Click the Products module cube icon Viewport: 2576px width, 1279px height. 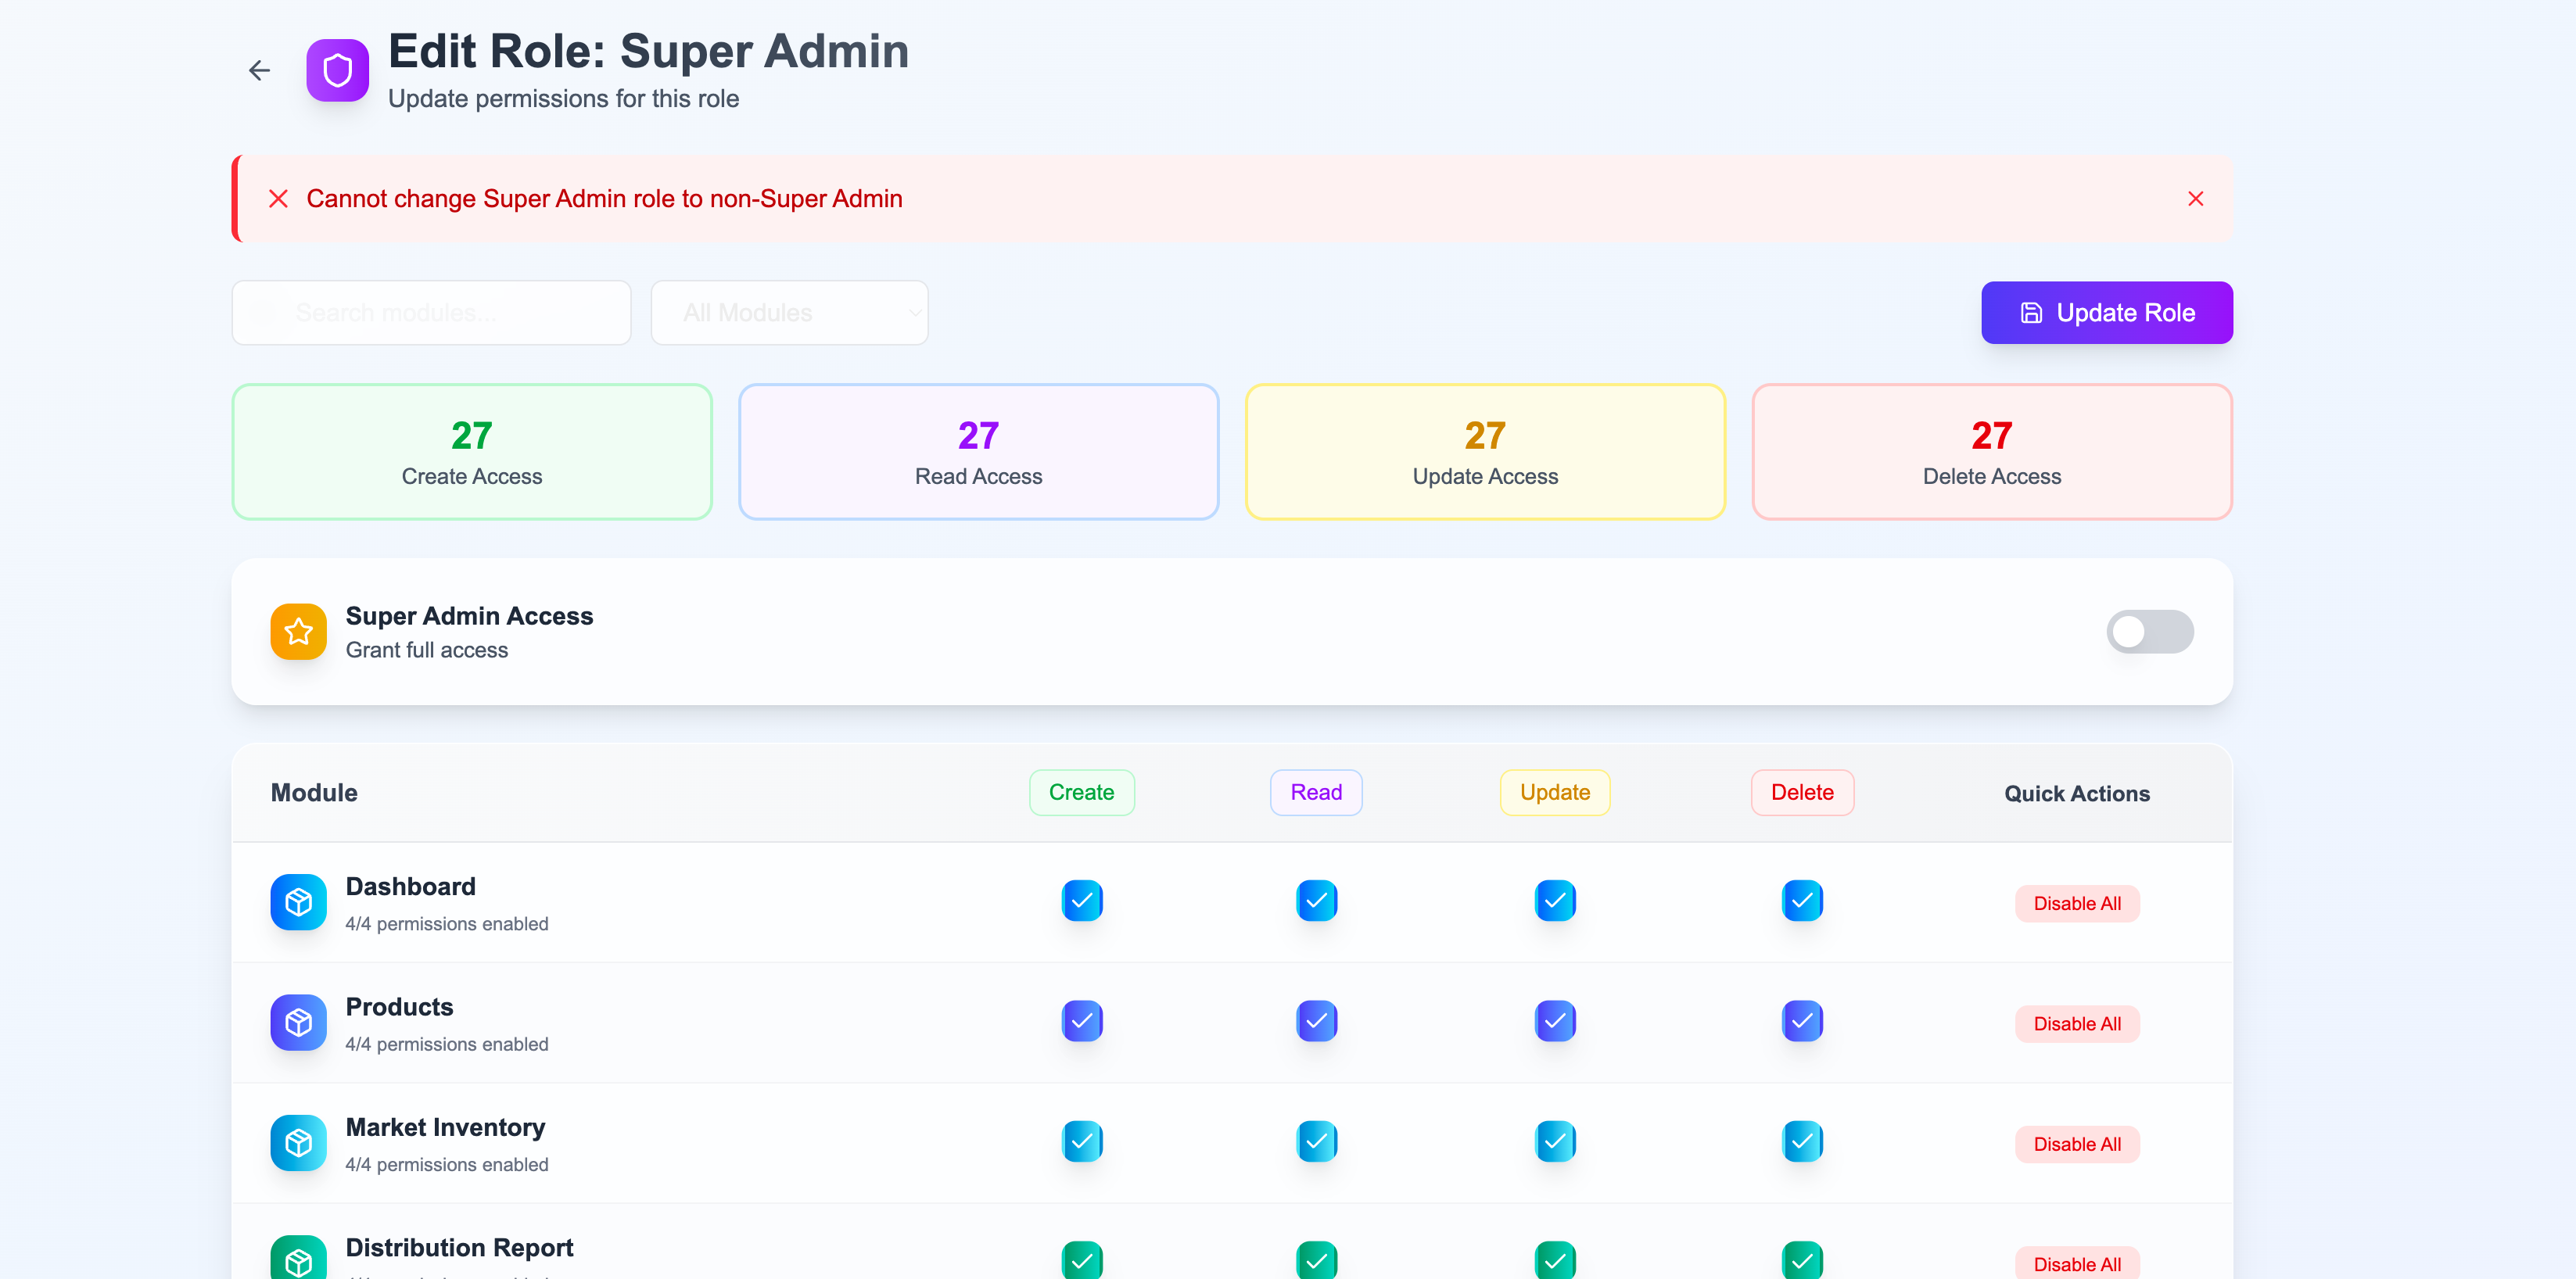pos(298,1022)
